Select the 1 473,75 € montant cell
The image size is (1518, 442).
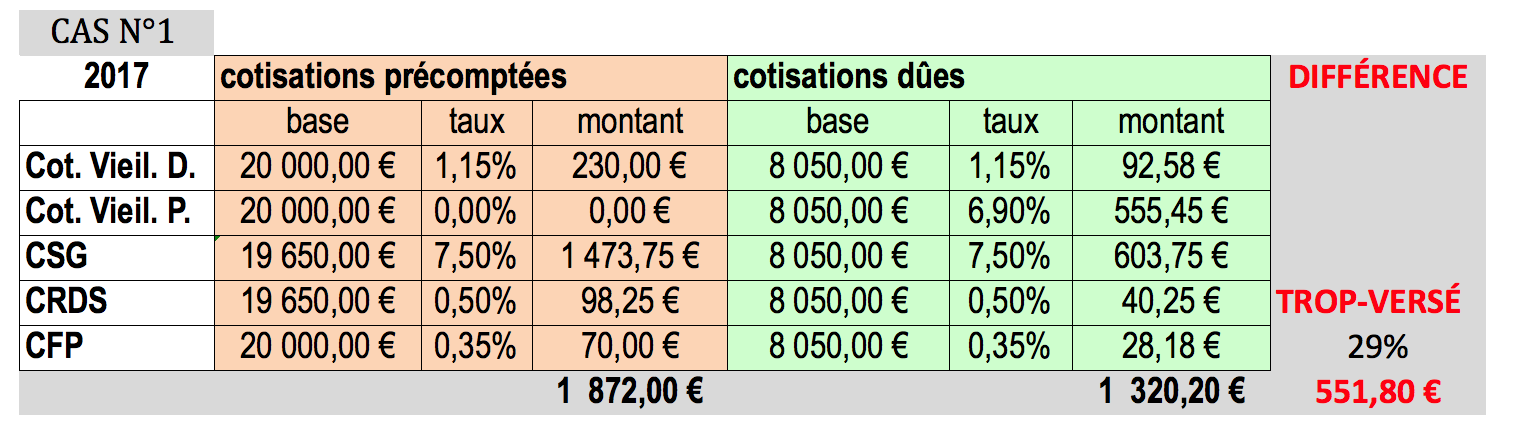click(630, 258)
